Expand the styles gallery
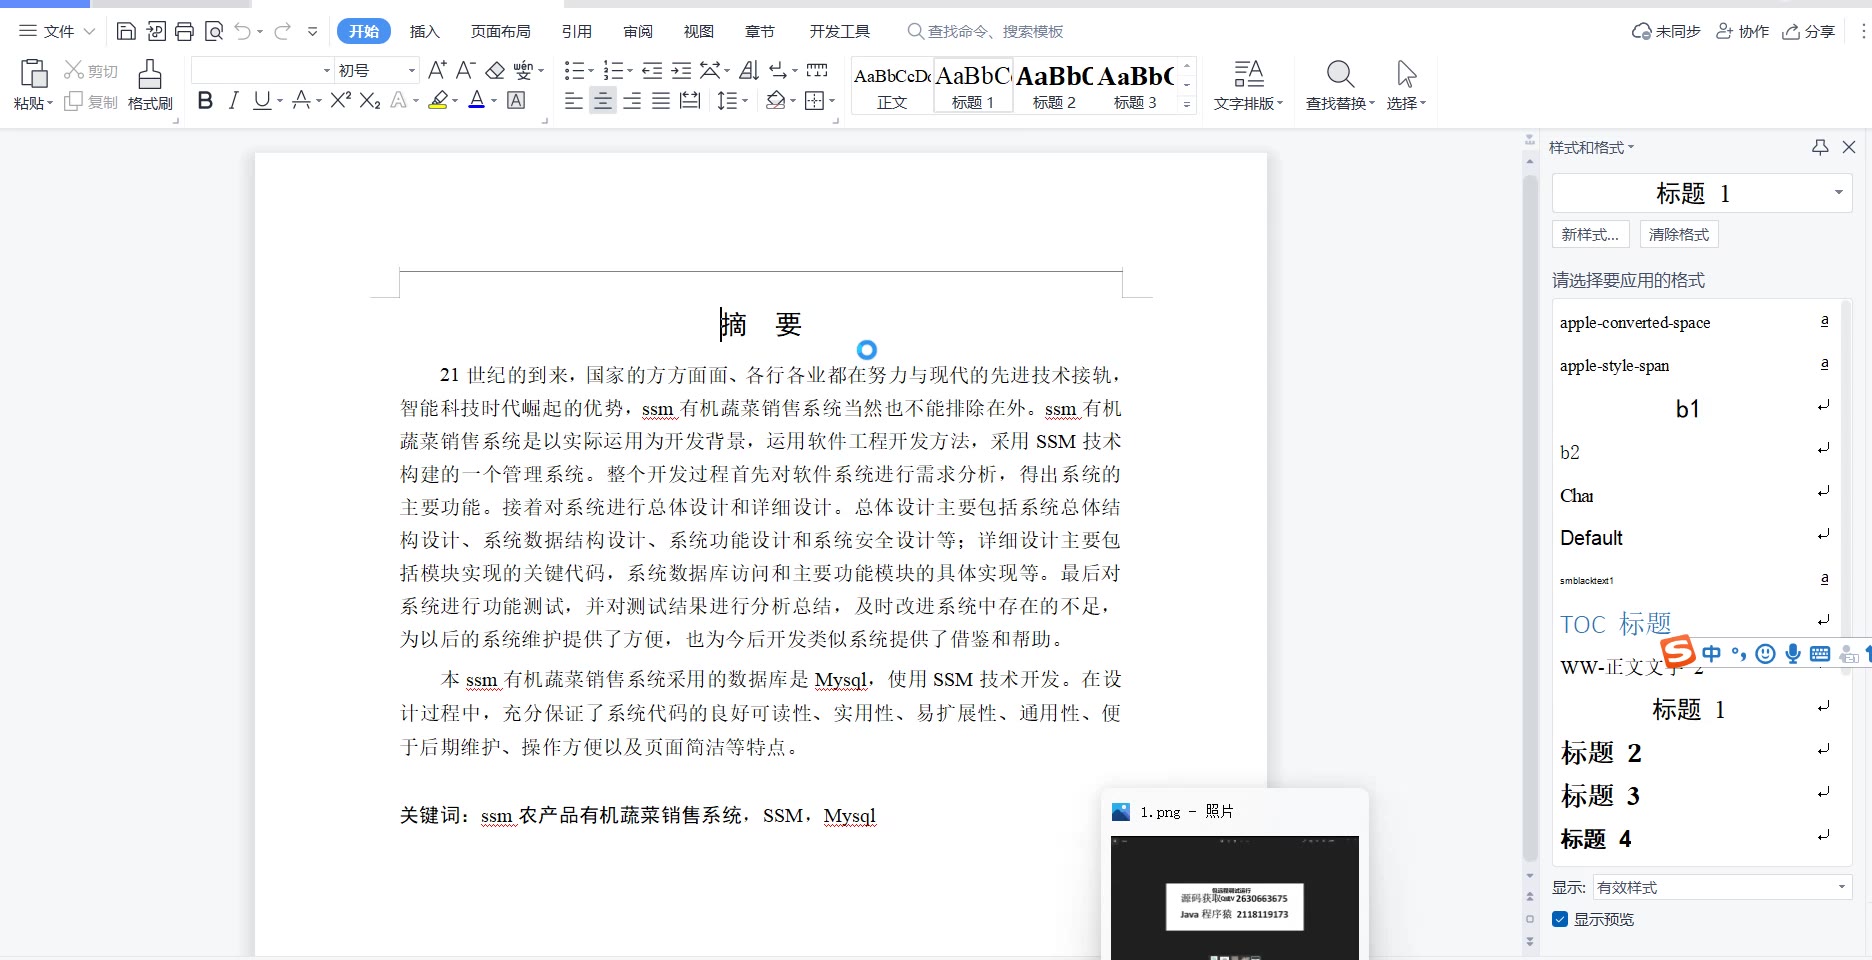Screen dimensions: 1872x960 (x=1187, y=104)
